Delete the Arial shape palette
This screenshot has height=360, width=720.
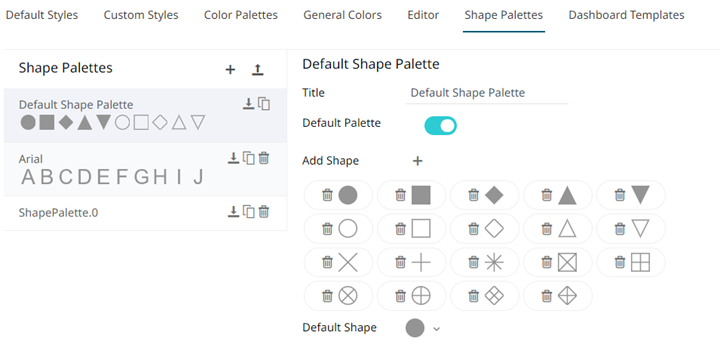(264, 158)
